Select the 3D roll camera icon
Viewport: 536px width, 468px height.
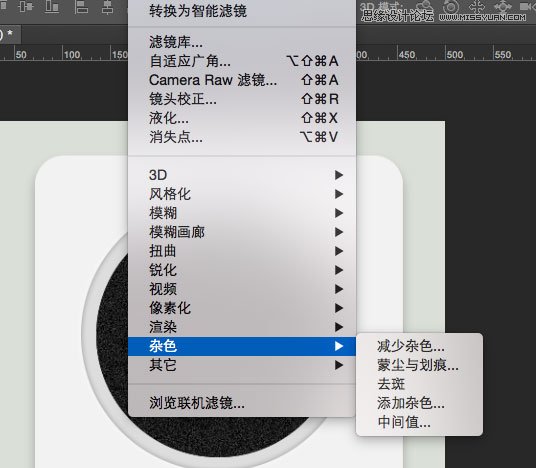pyautogui.click(x=451, y=6)
